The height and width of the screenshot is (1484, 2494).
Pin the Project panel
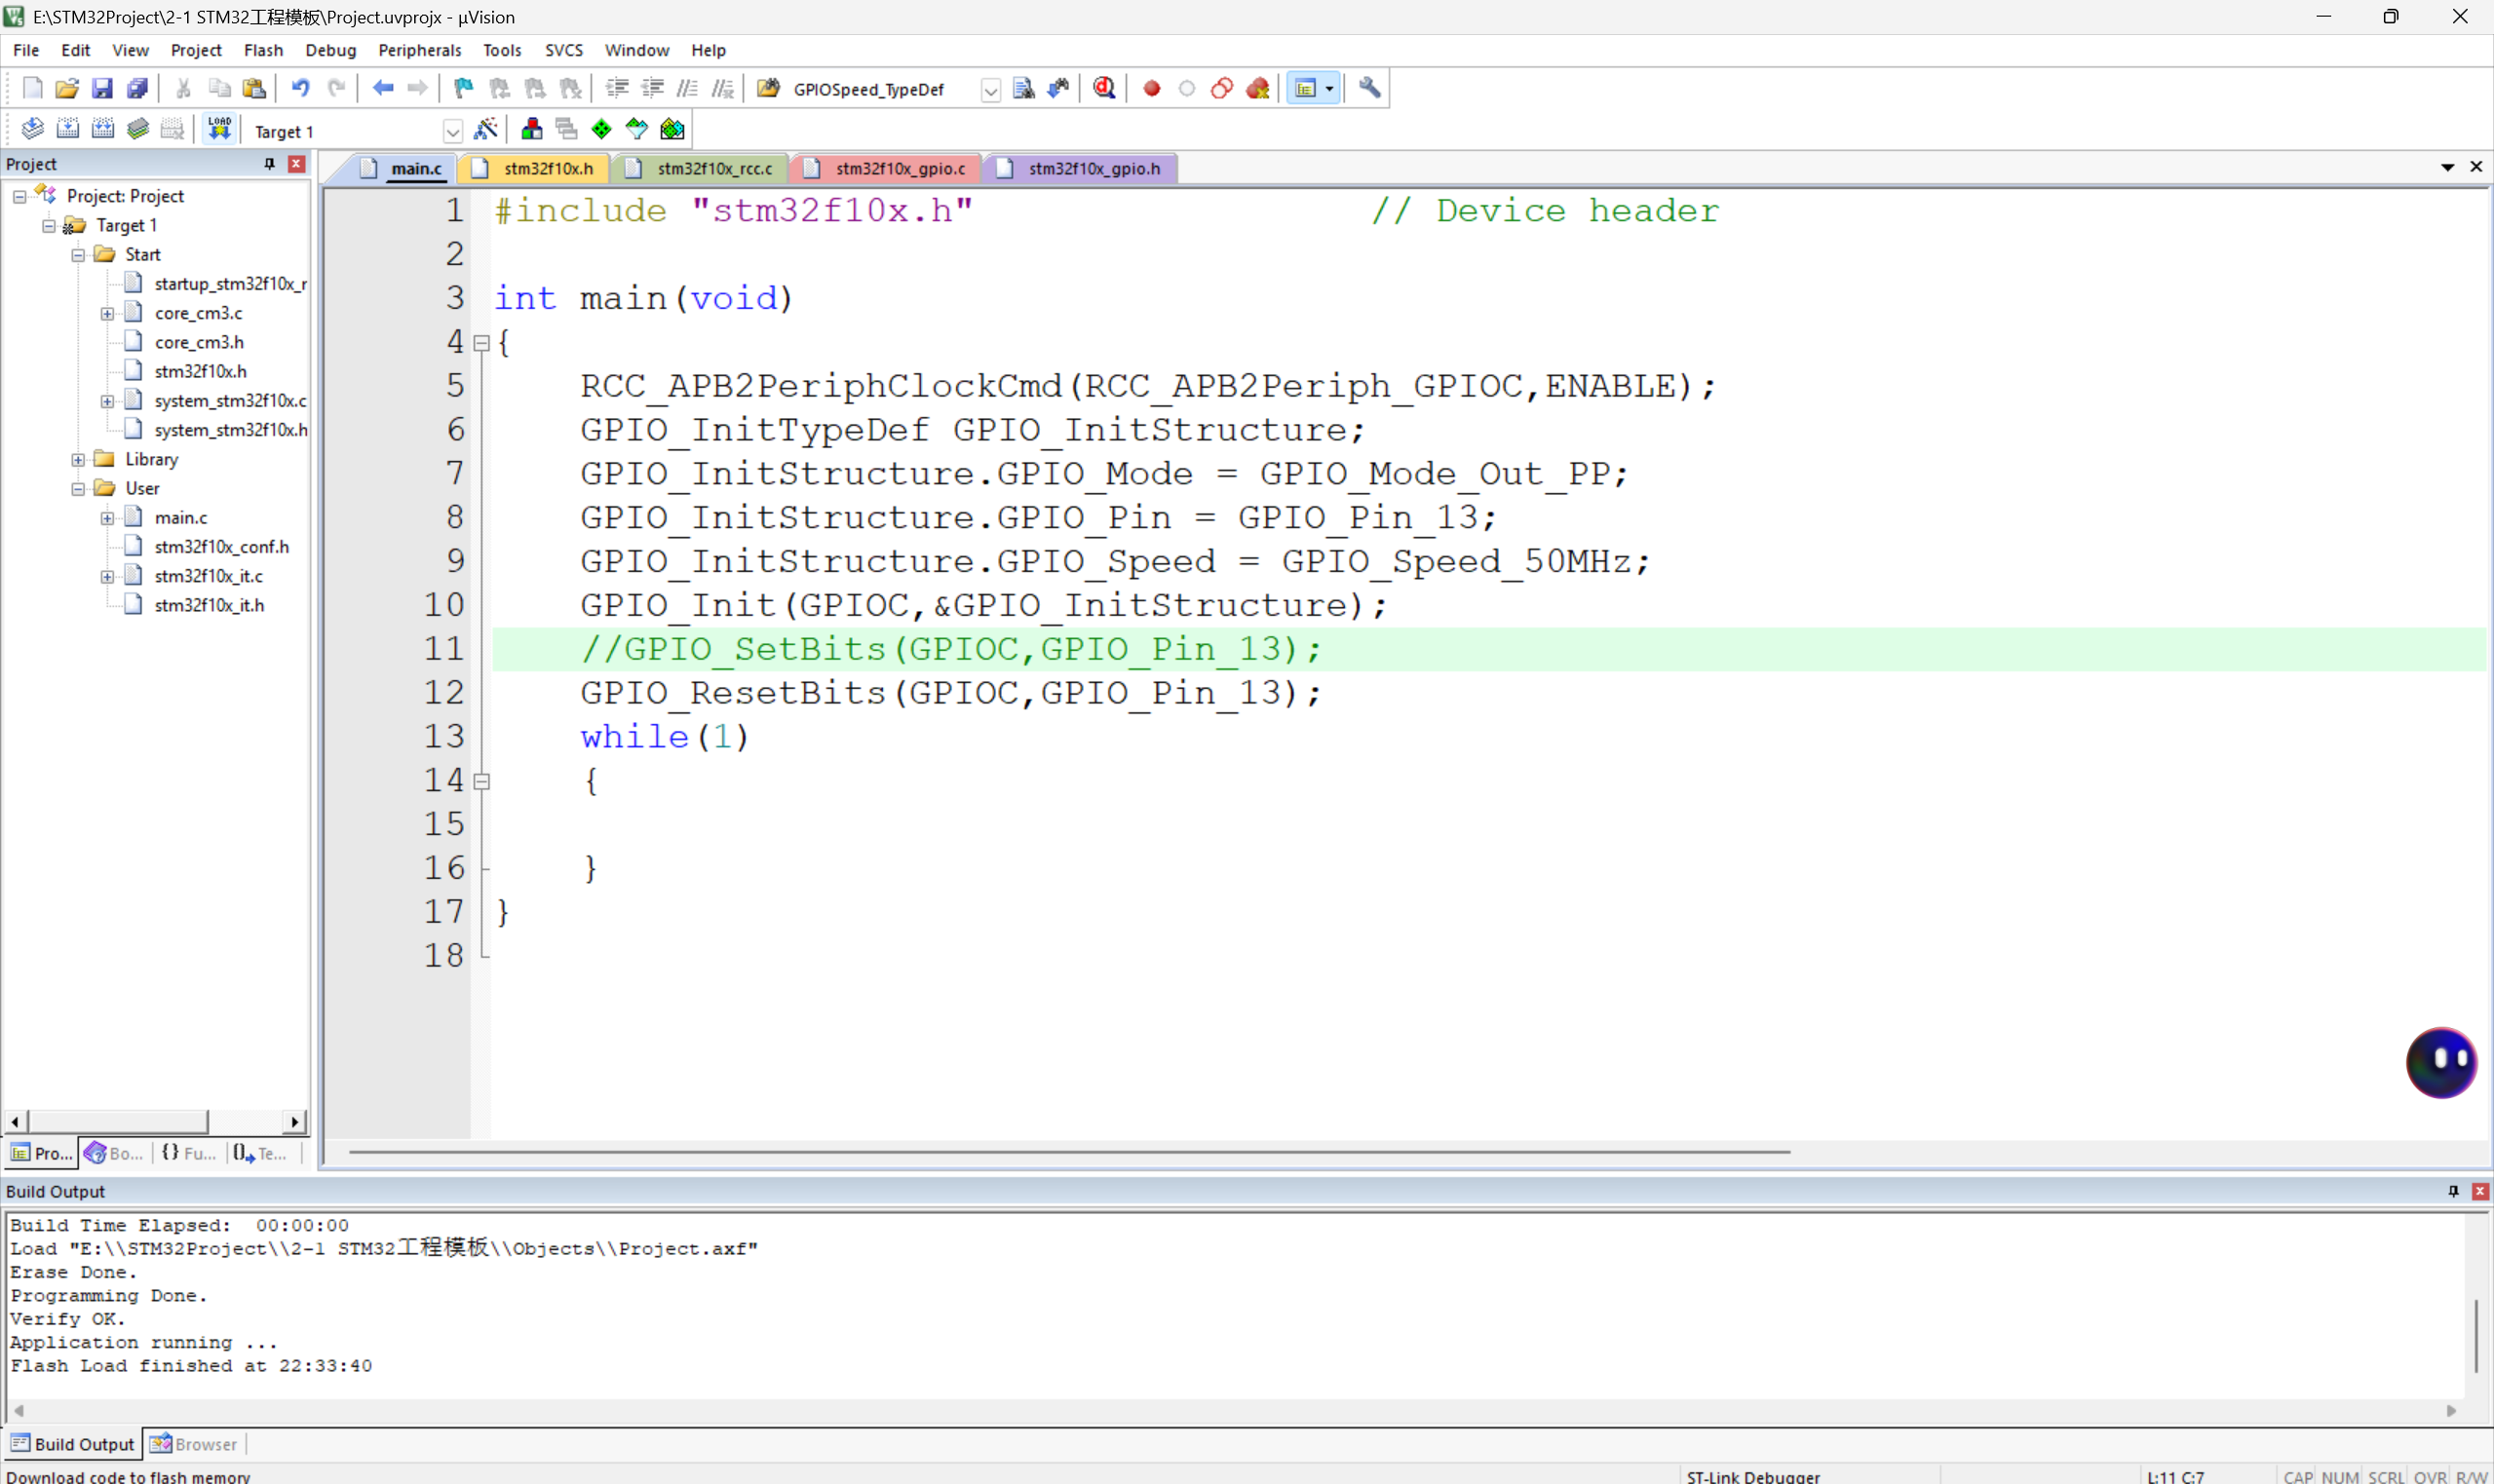(269, 163)
